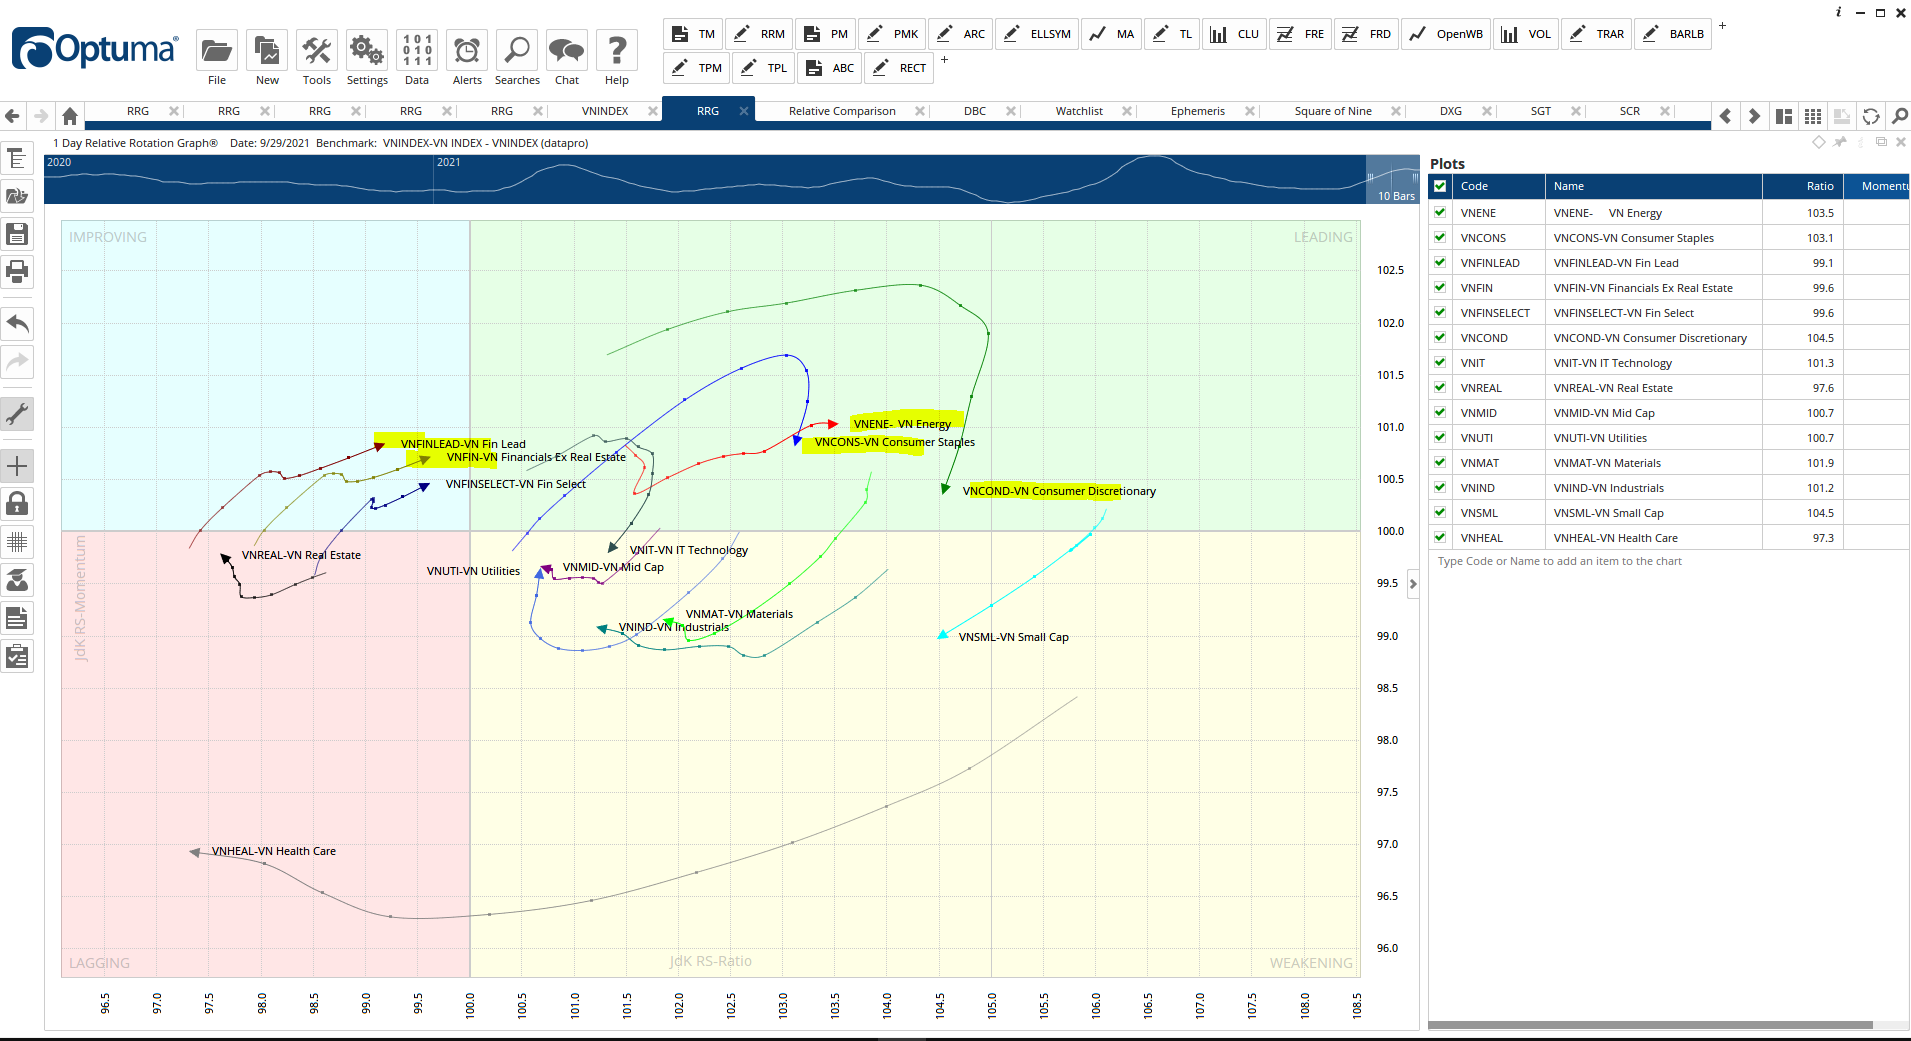Switch to the Relative Comparison tab
Image resolution: width=1911 pixels, height=1041 pixels.
click(842, 111)
